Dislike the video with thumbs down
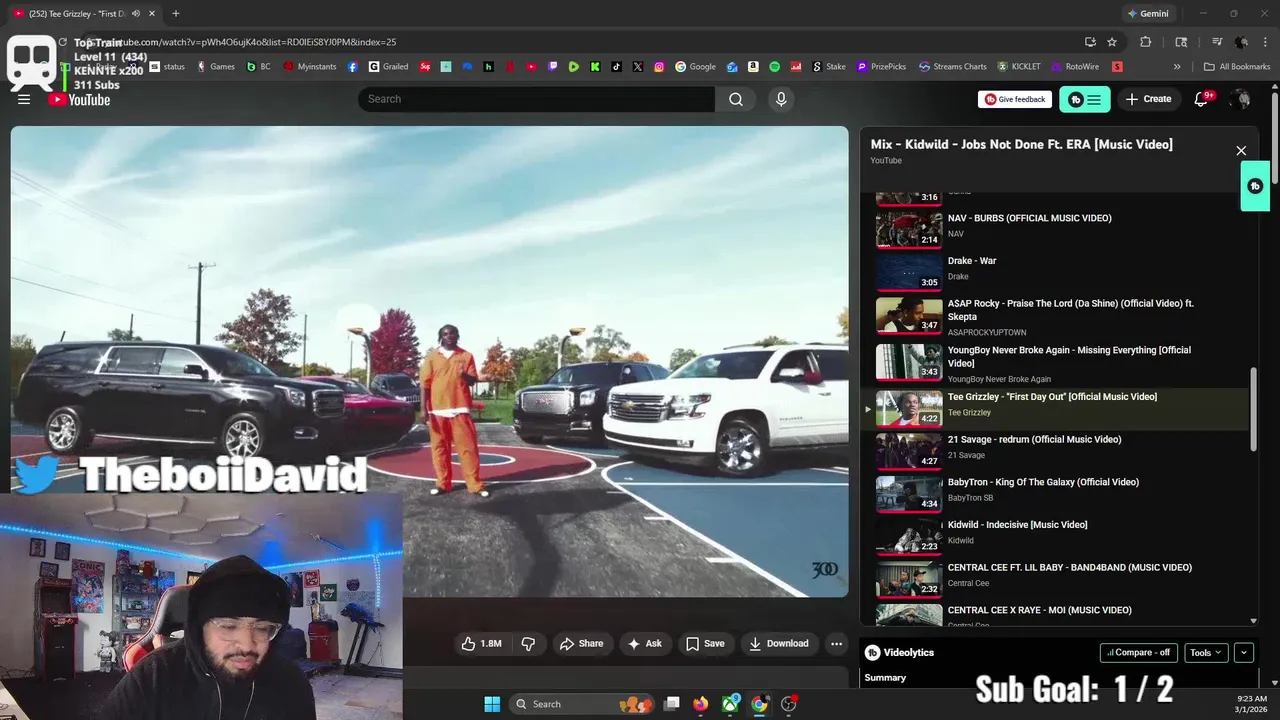Screen dimensions: 1280x720 point(528,644)
